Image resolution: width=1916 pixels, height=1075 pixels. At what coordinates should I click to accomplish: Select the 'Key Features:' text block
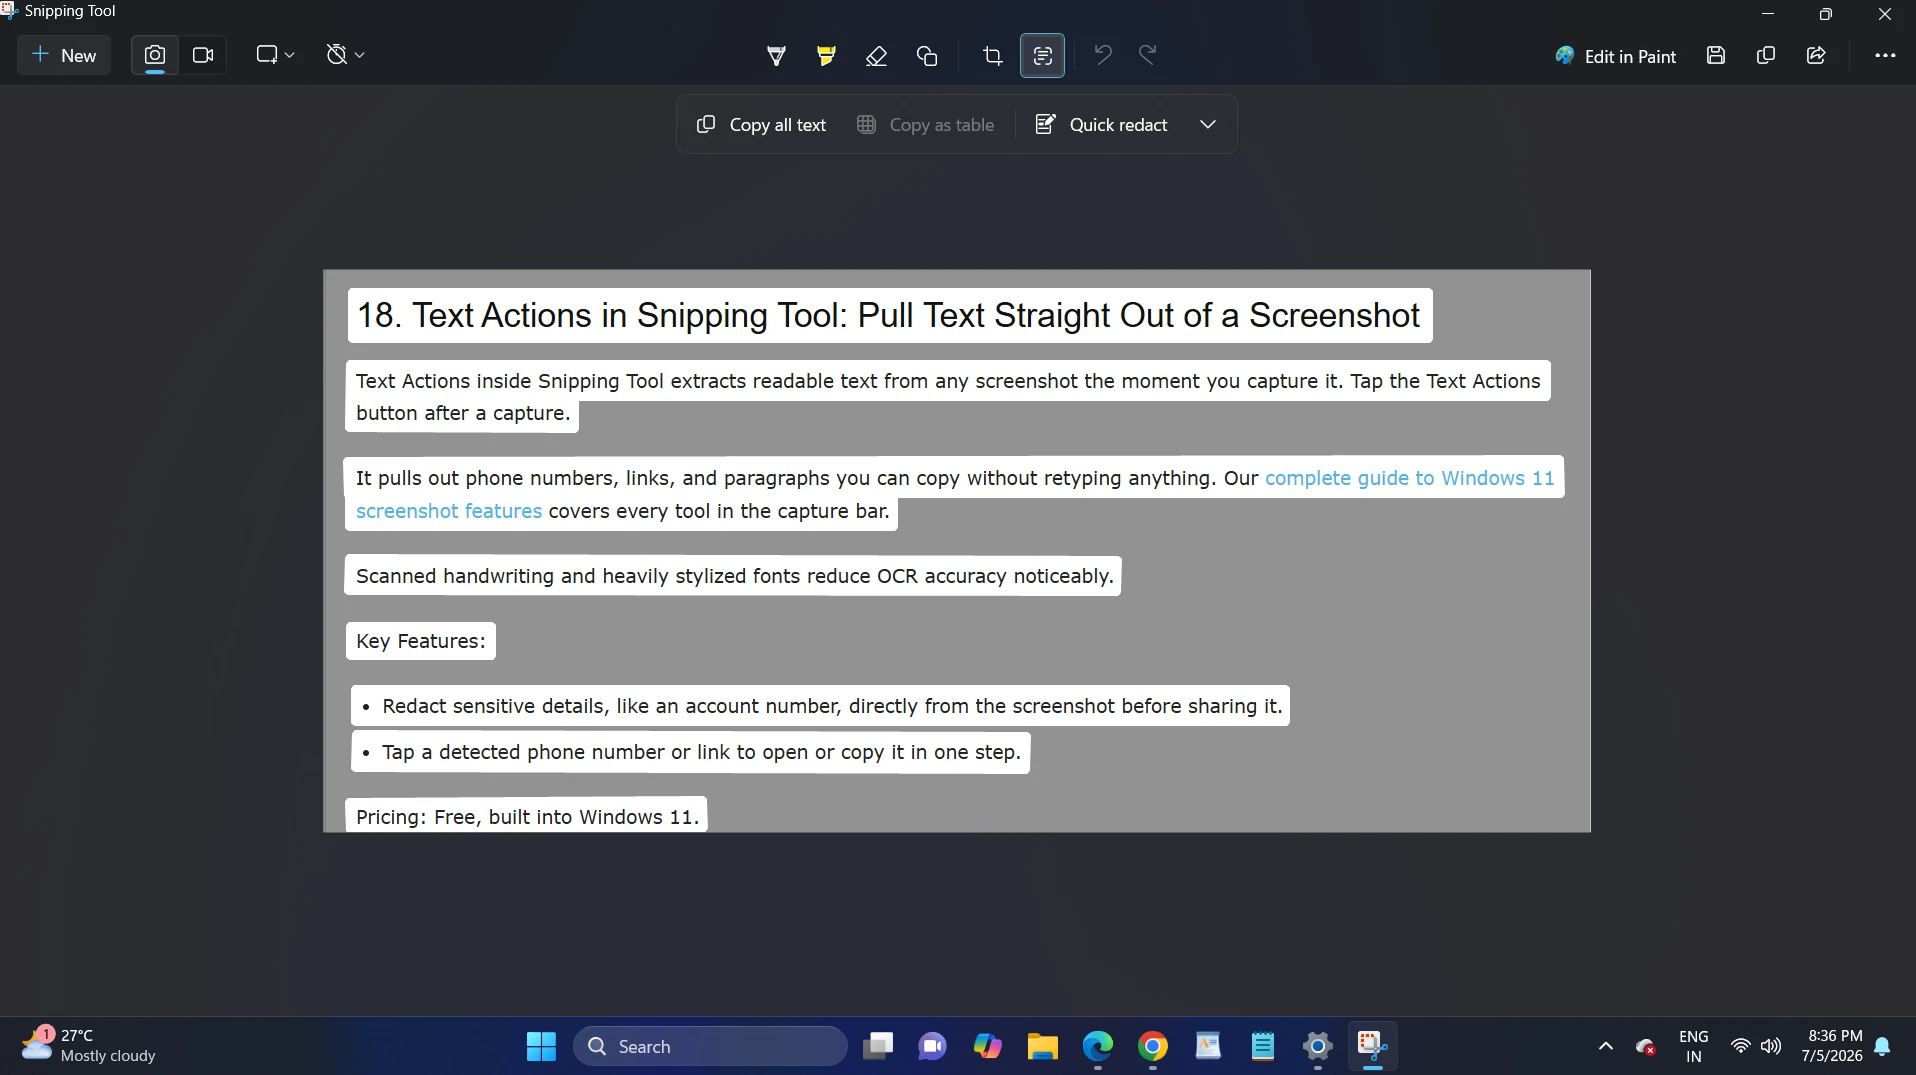click(421, 641)
